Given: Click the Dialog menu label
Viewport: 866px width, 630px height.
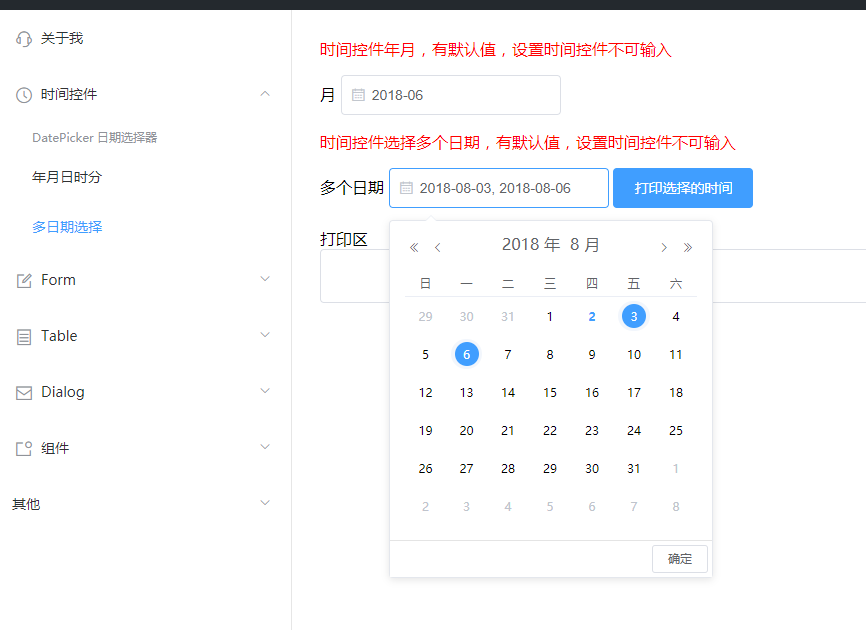Looking at the screenshot, I should (63, 392).
